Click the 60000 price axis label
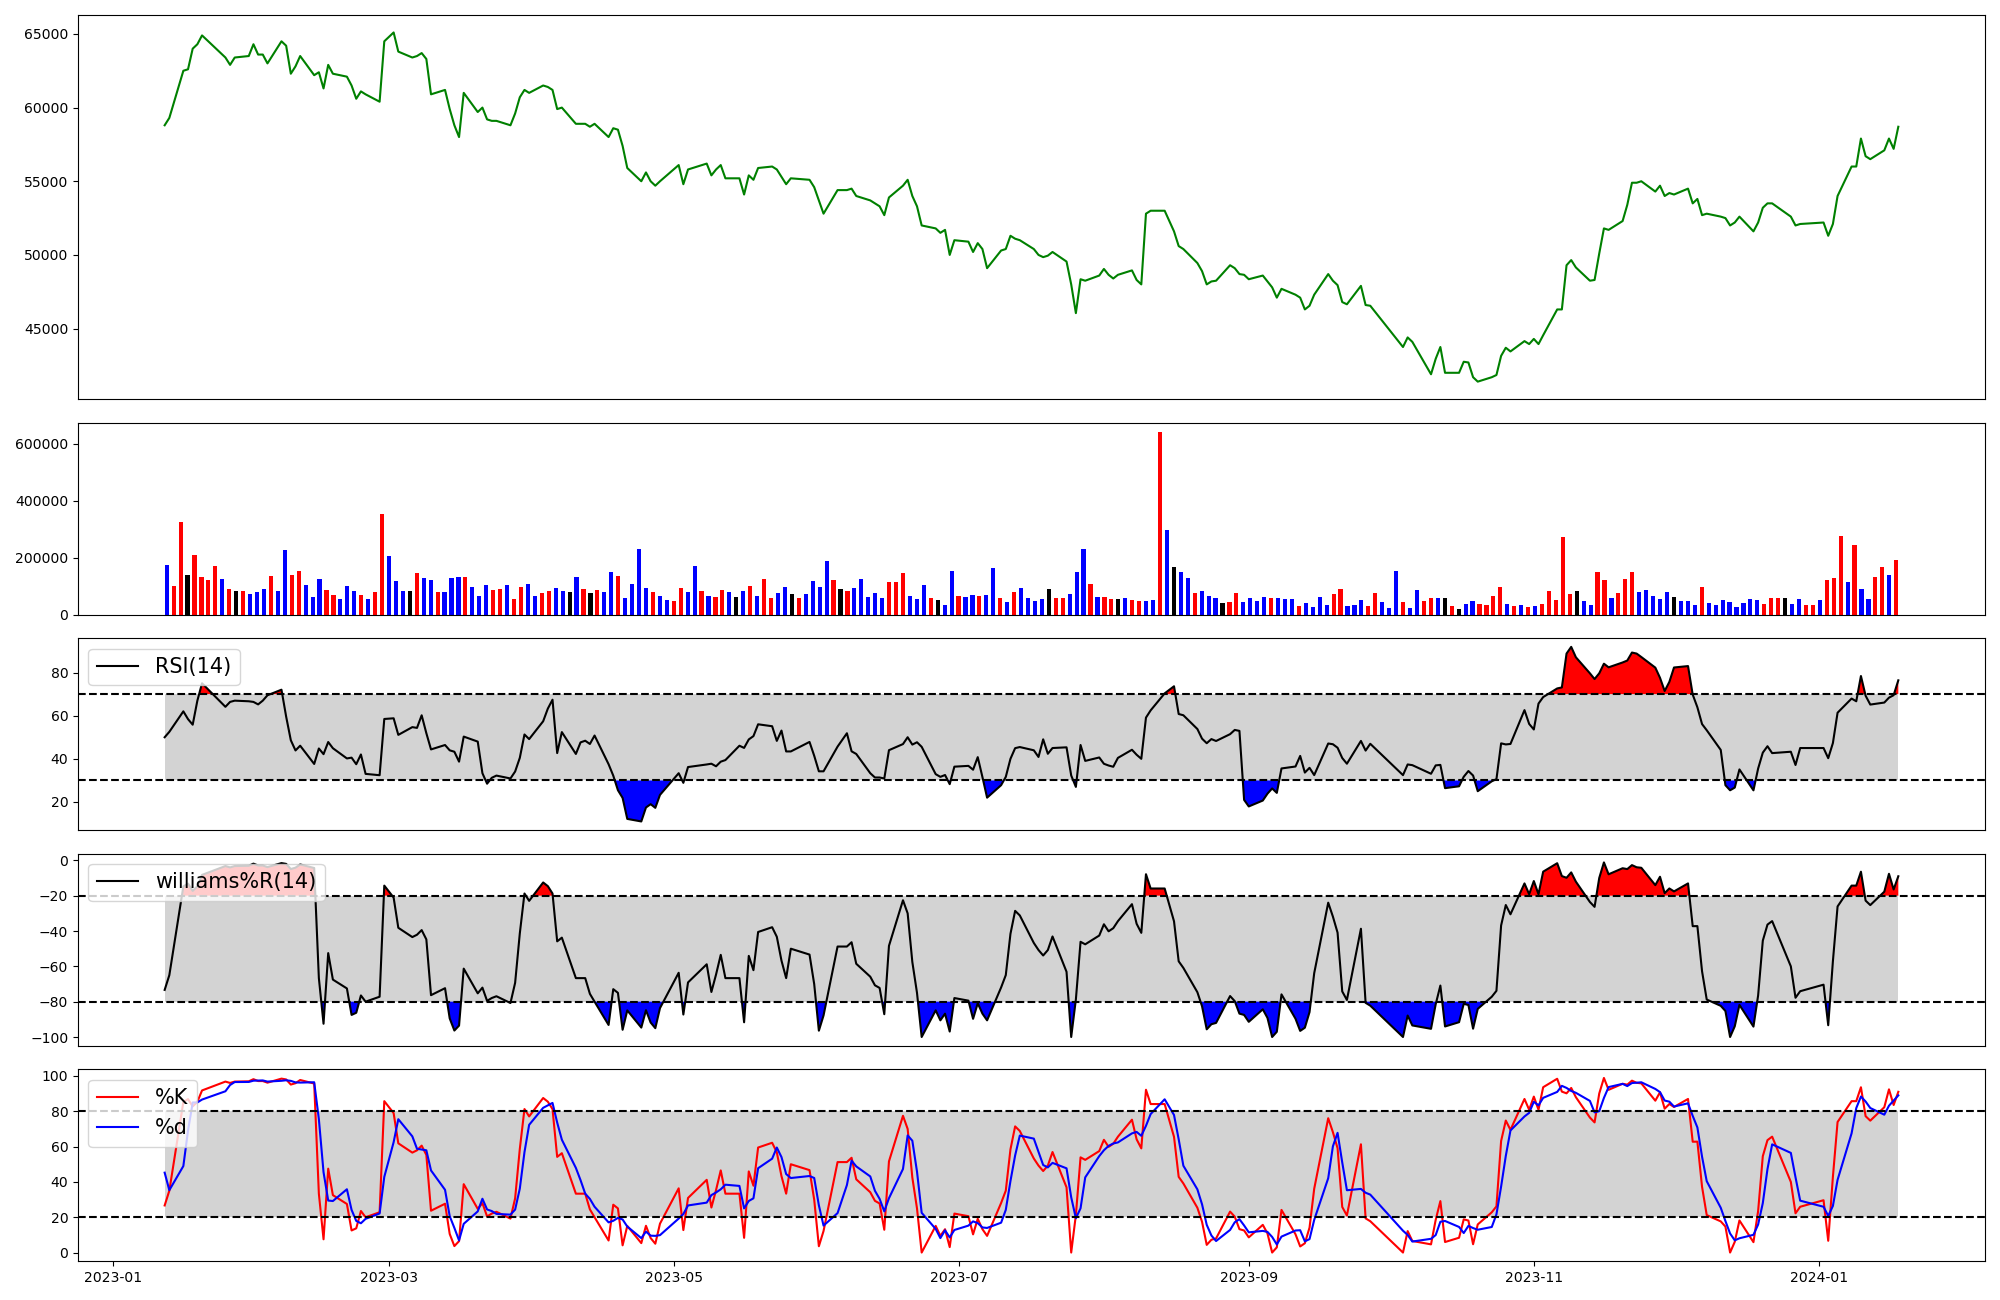The height and width of the screenshot is (1300, 2000). click(46, 108)
